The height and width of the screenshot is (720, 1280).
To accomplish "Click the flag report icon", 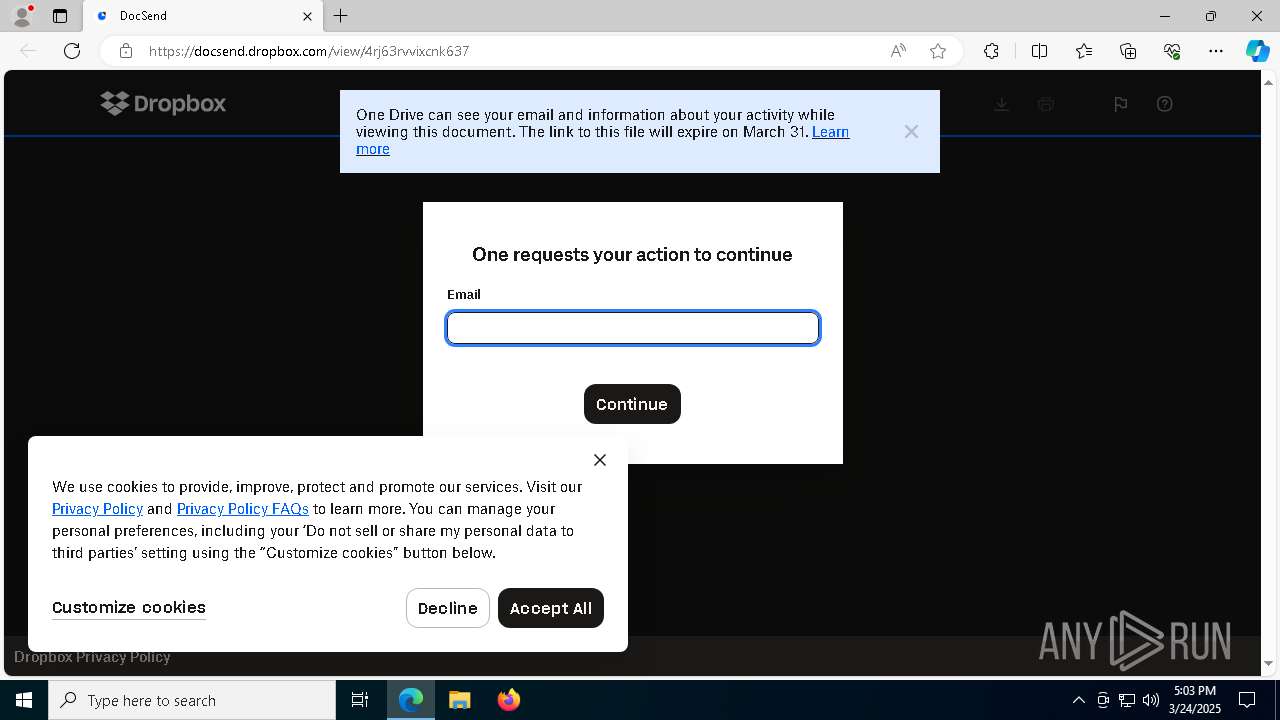I will tap(1120, 104).
